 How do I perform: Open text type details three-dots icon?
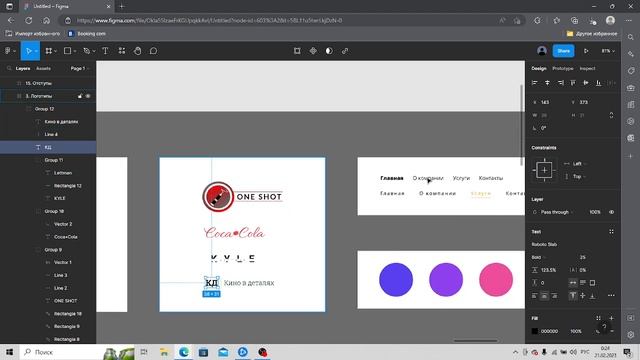click(611, 296)
